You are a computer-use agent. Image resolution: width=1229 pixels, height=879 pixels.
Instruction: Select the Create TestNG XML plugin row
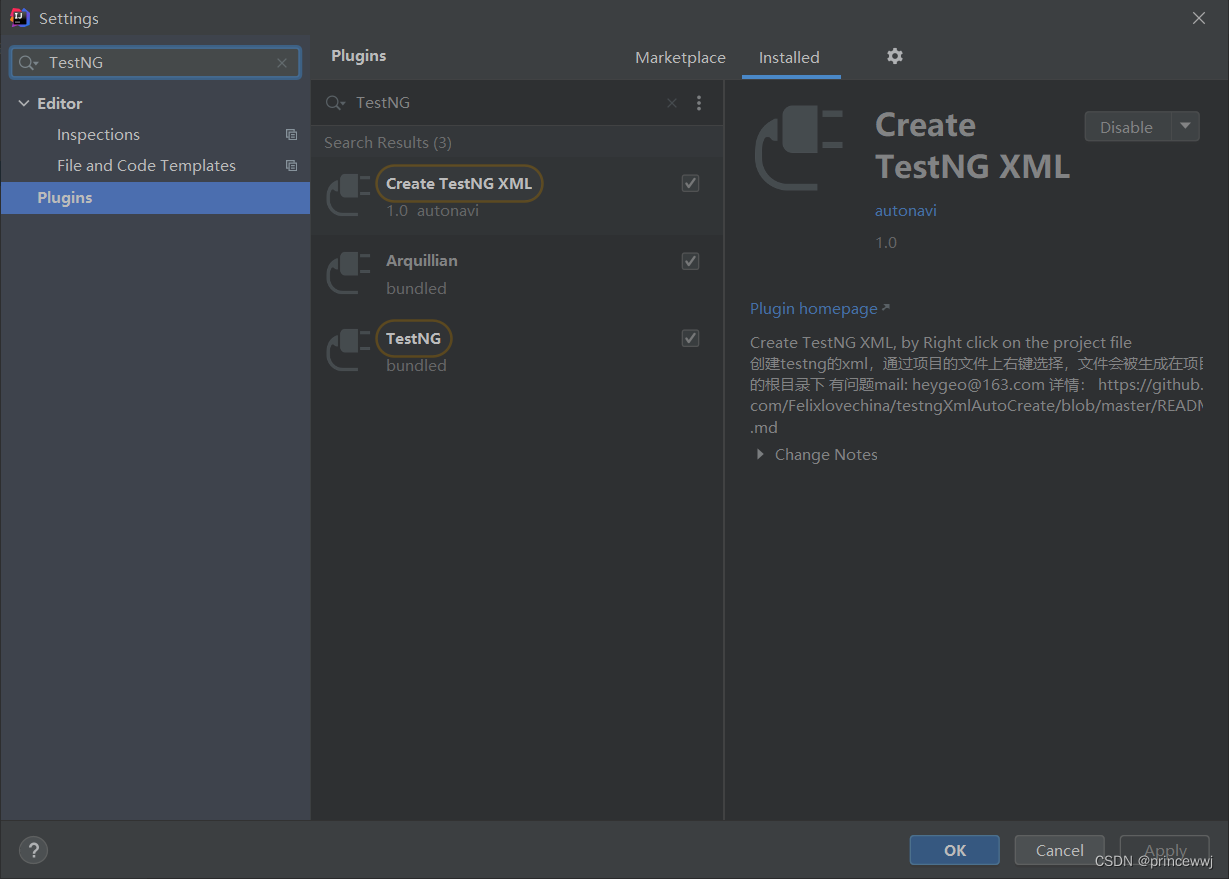tap(517, 196)
